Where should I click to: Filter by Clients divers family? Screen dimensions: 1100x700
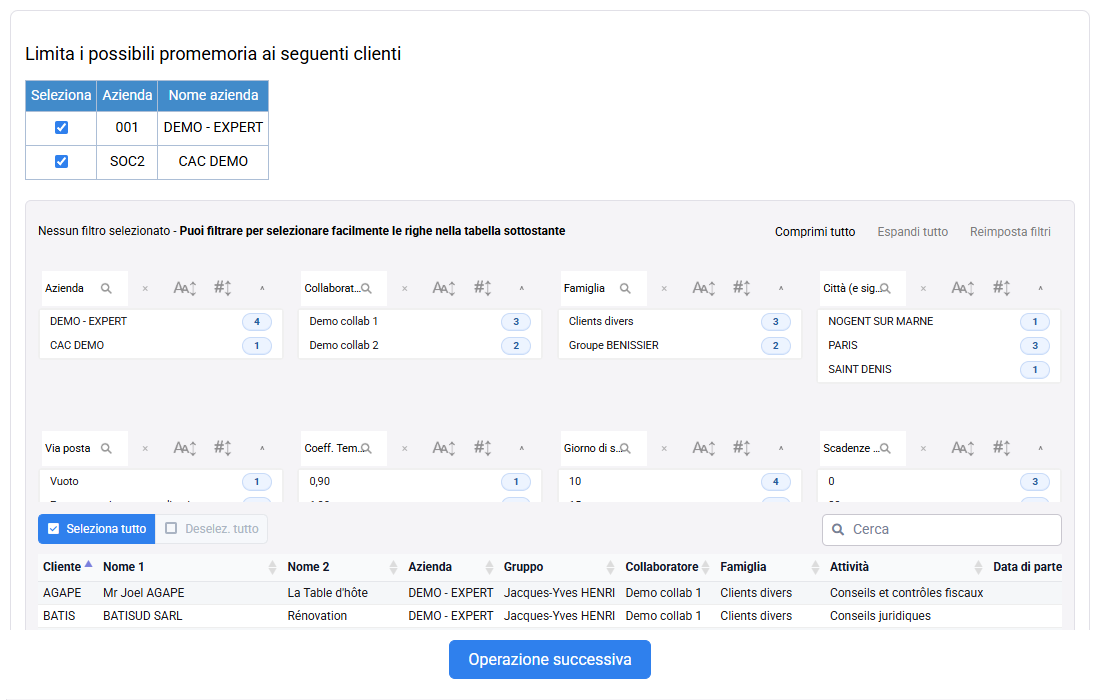pos(679,321)
